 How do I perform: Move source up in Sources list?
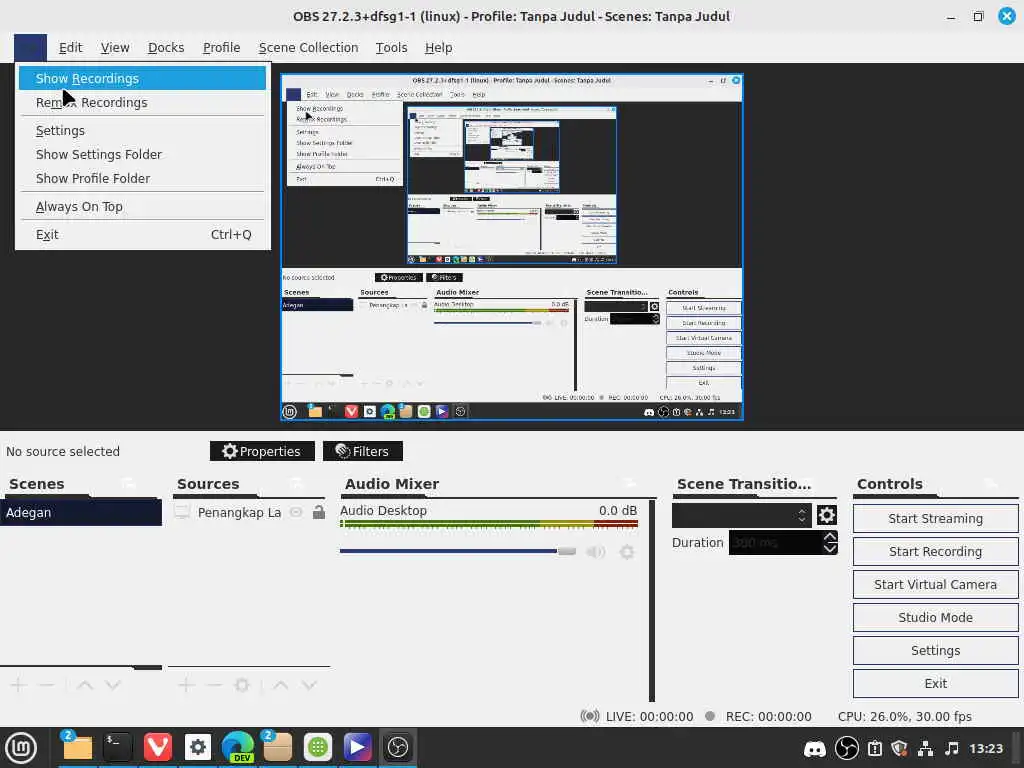281,684
